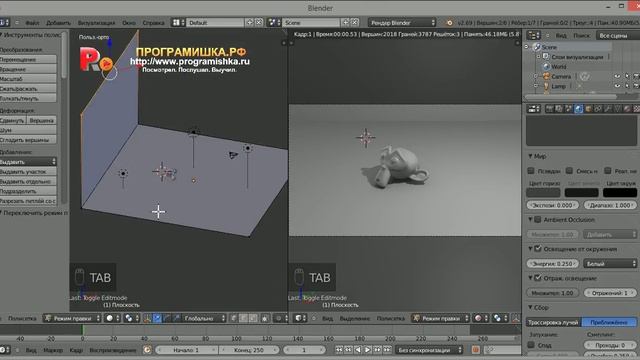Toggle Camera visibility eye in outliner
Screen dimensions: 640x360
(617, 76)
